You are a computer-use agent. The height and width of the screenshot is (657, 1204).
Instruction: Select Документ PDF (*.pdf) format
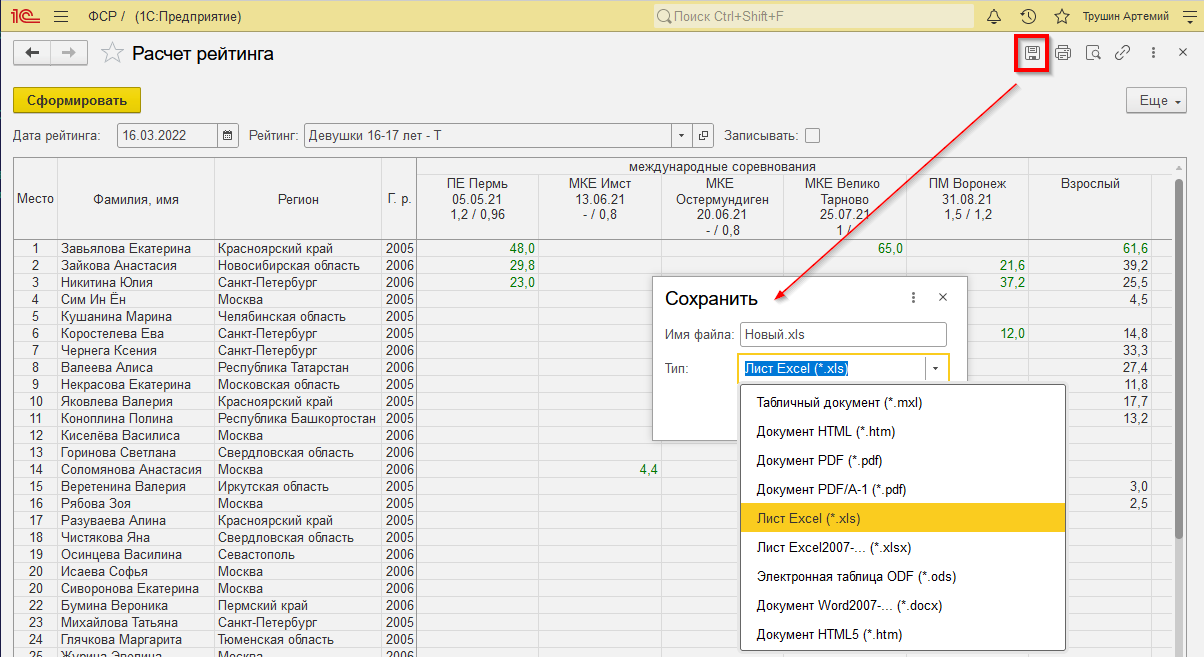819,461
